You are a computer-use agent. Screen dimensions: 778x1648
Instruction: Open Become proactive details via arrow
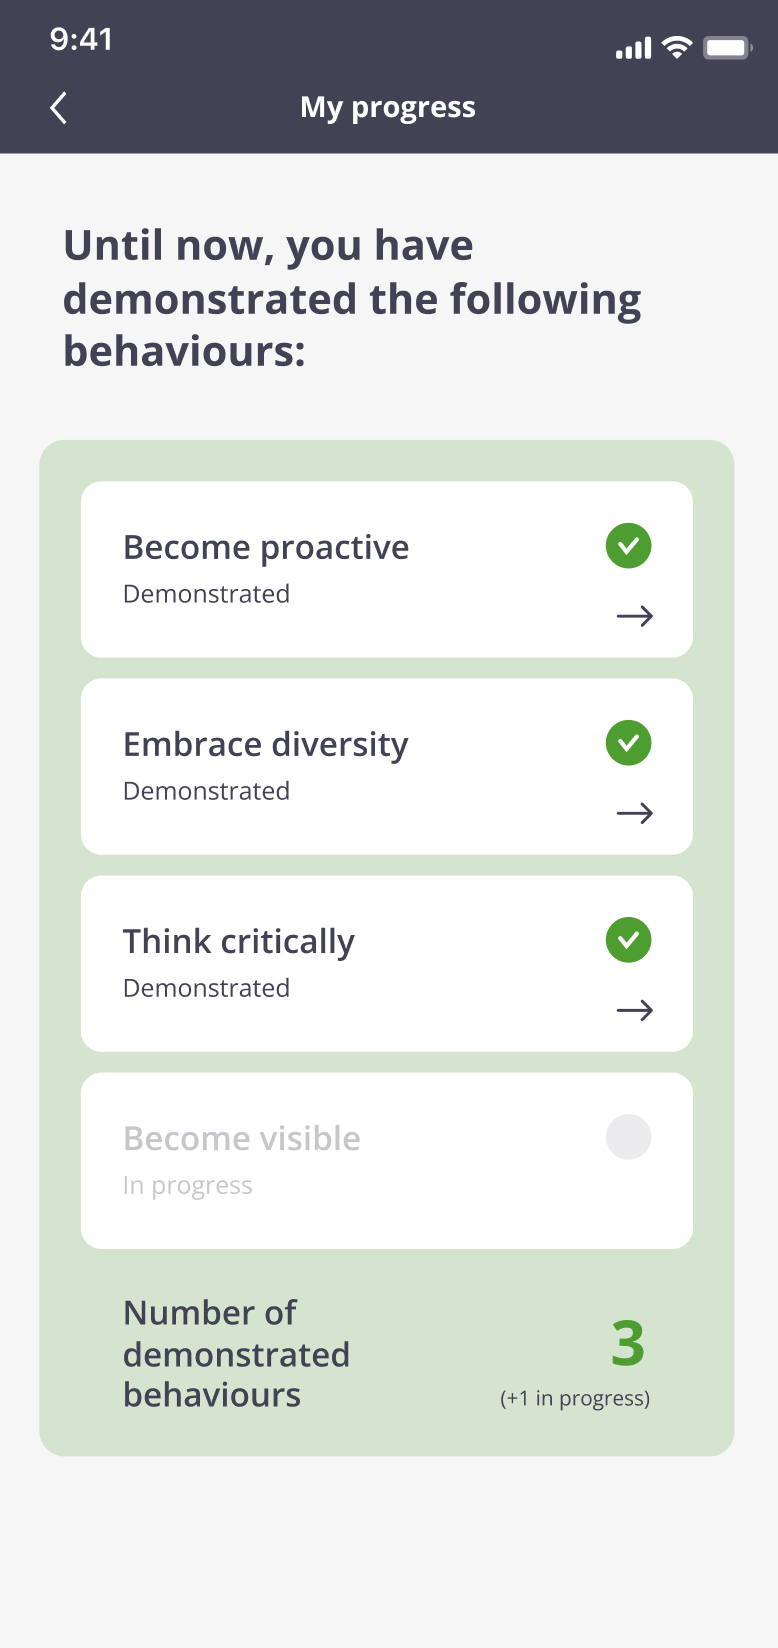tap(635, 616)
